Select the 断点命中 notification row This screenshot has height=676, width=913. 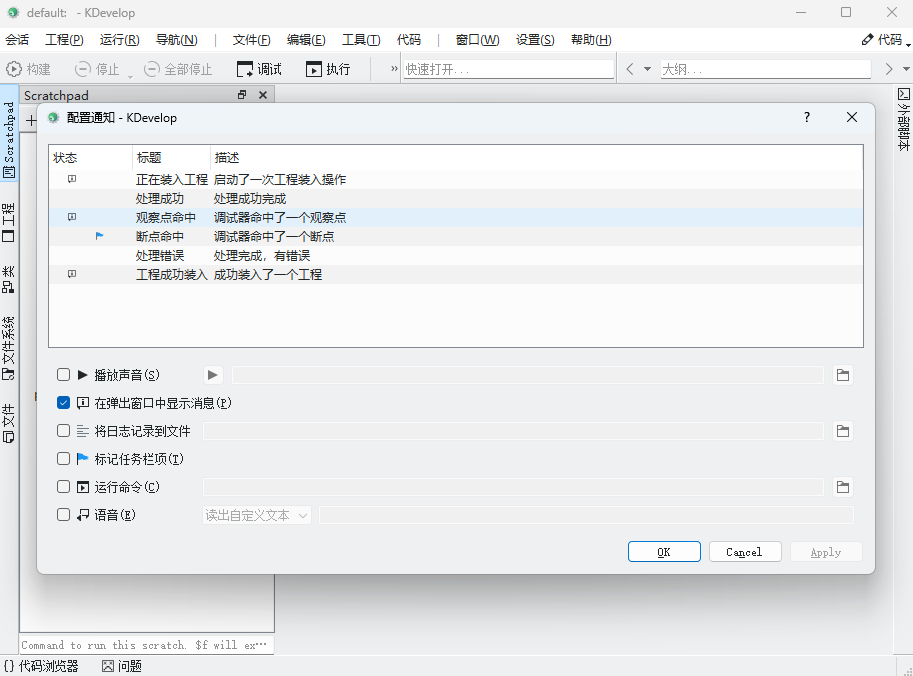pos(455,236)
